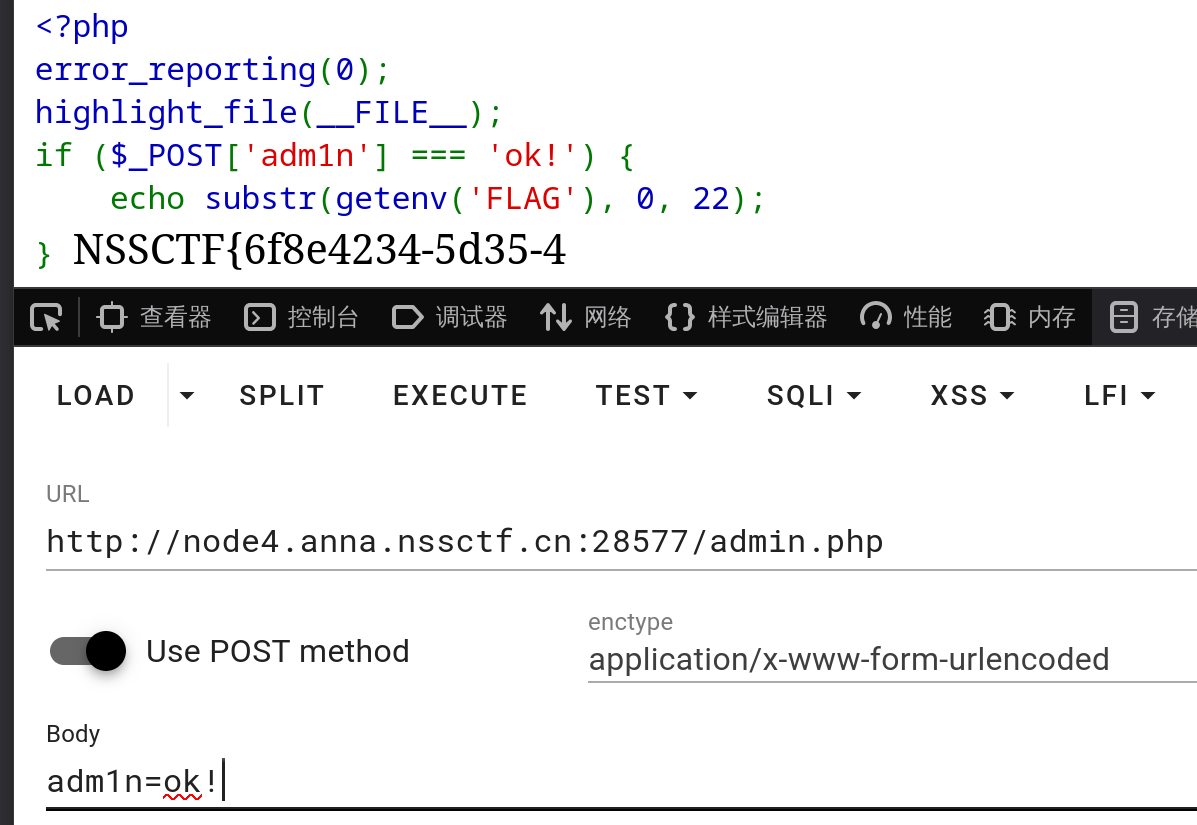Viewport: 1197px width, 825px height.
Task: Open the SQLI payload dropdown
Action: [813, 395]
